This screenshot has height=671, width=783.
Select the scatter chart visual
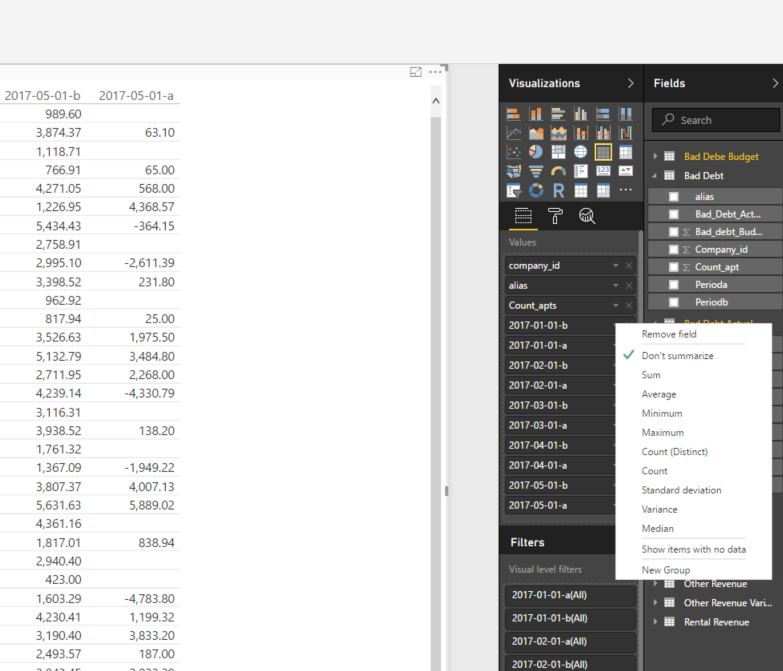(513, 152)
